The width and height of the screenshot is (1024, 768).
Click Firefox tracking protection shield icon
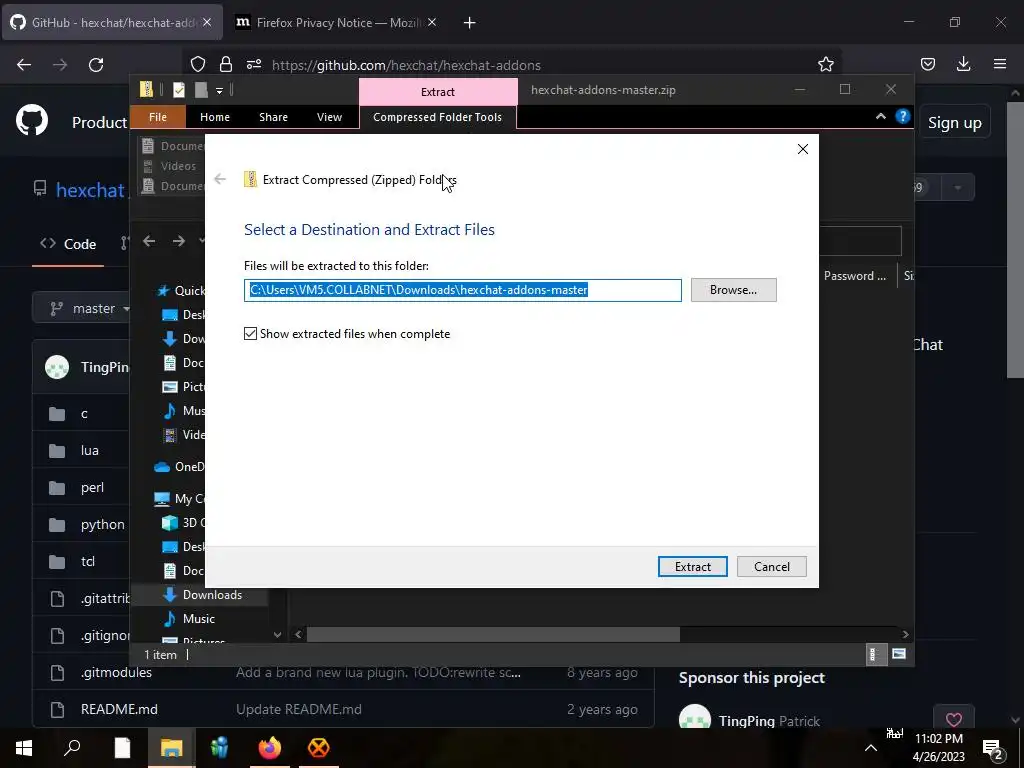click(198, 64)
